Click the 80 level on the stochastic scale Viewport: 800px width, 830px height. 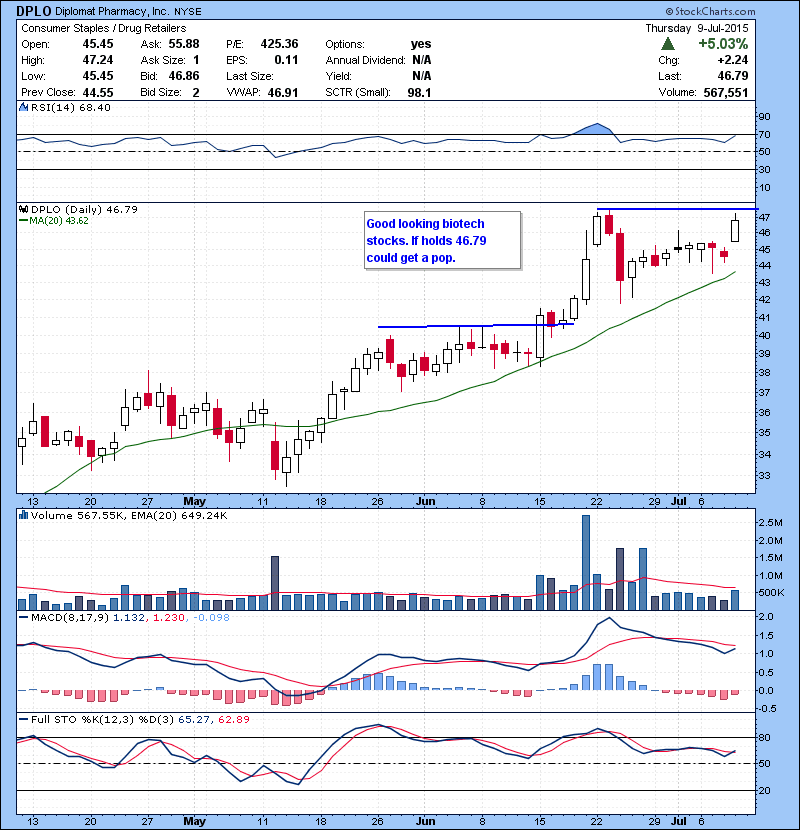(765, 737)
